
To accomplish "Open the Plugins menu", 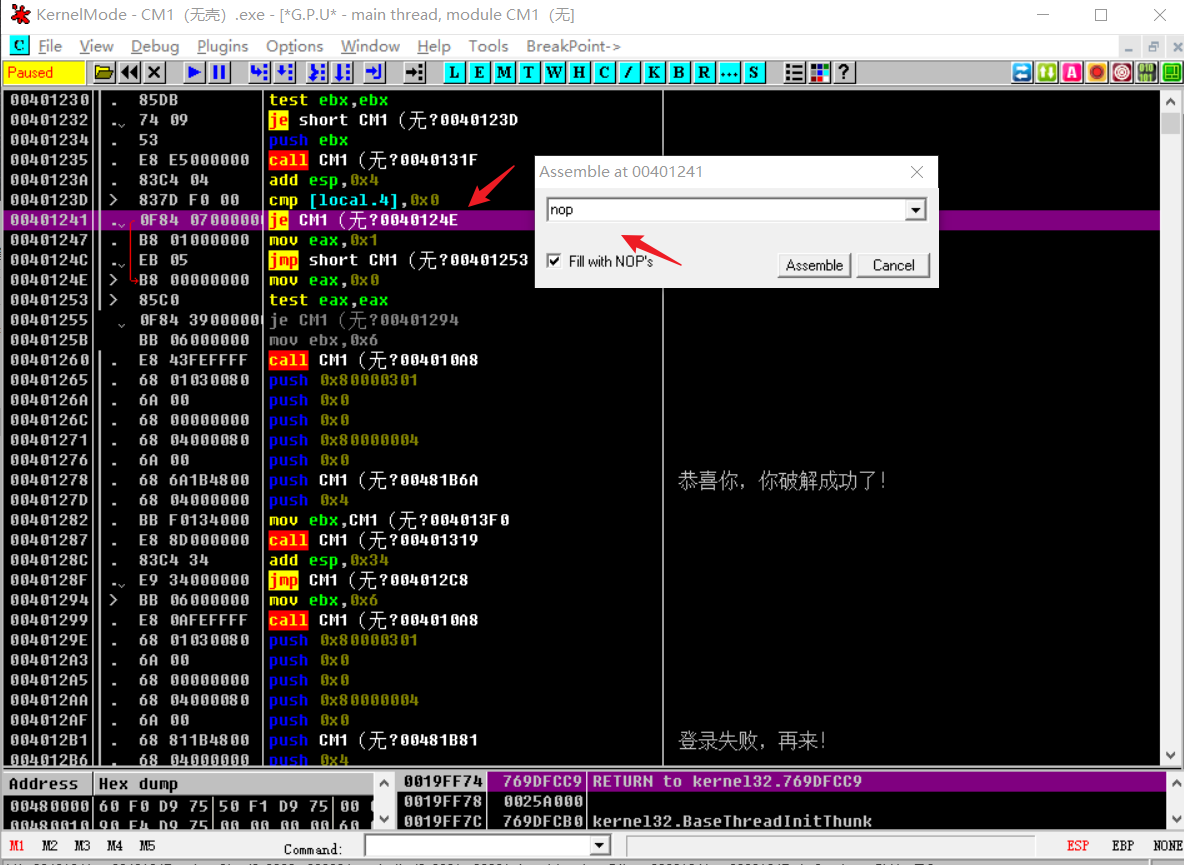I will [222, 46].
